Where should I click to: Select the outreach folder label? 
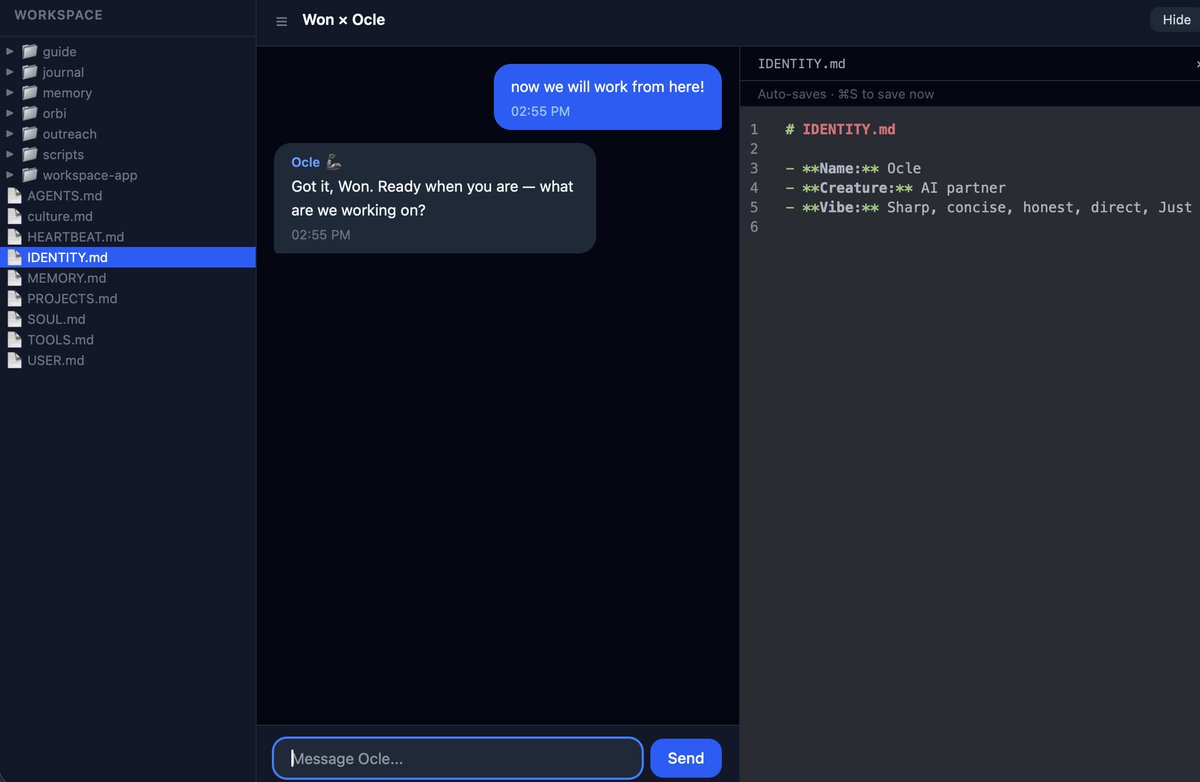[70, 134]
